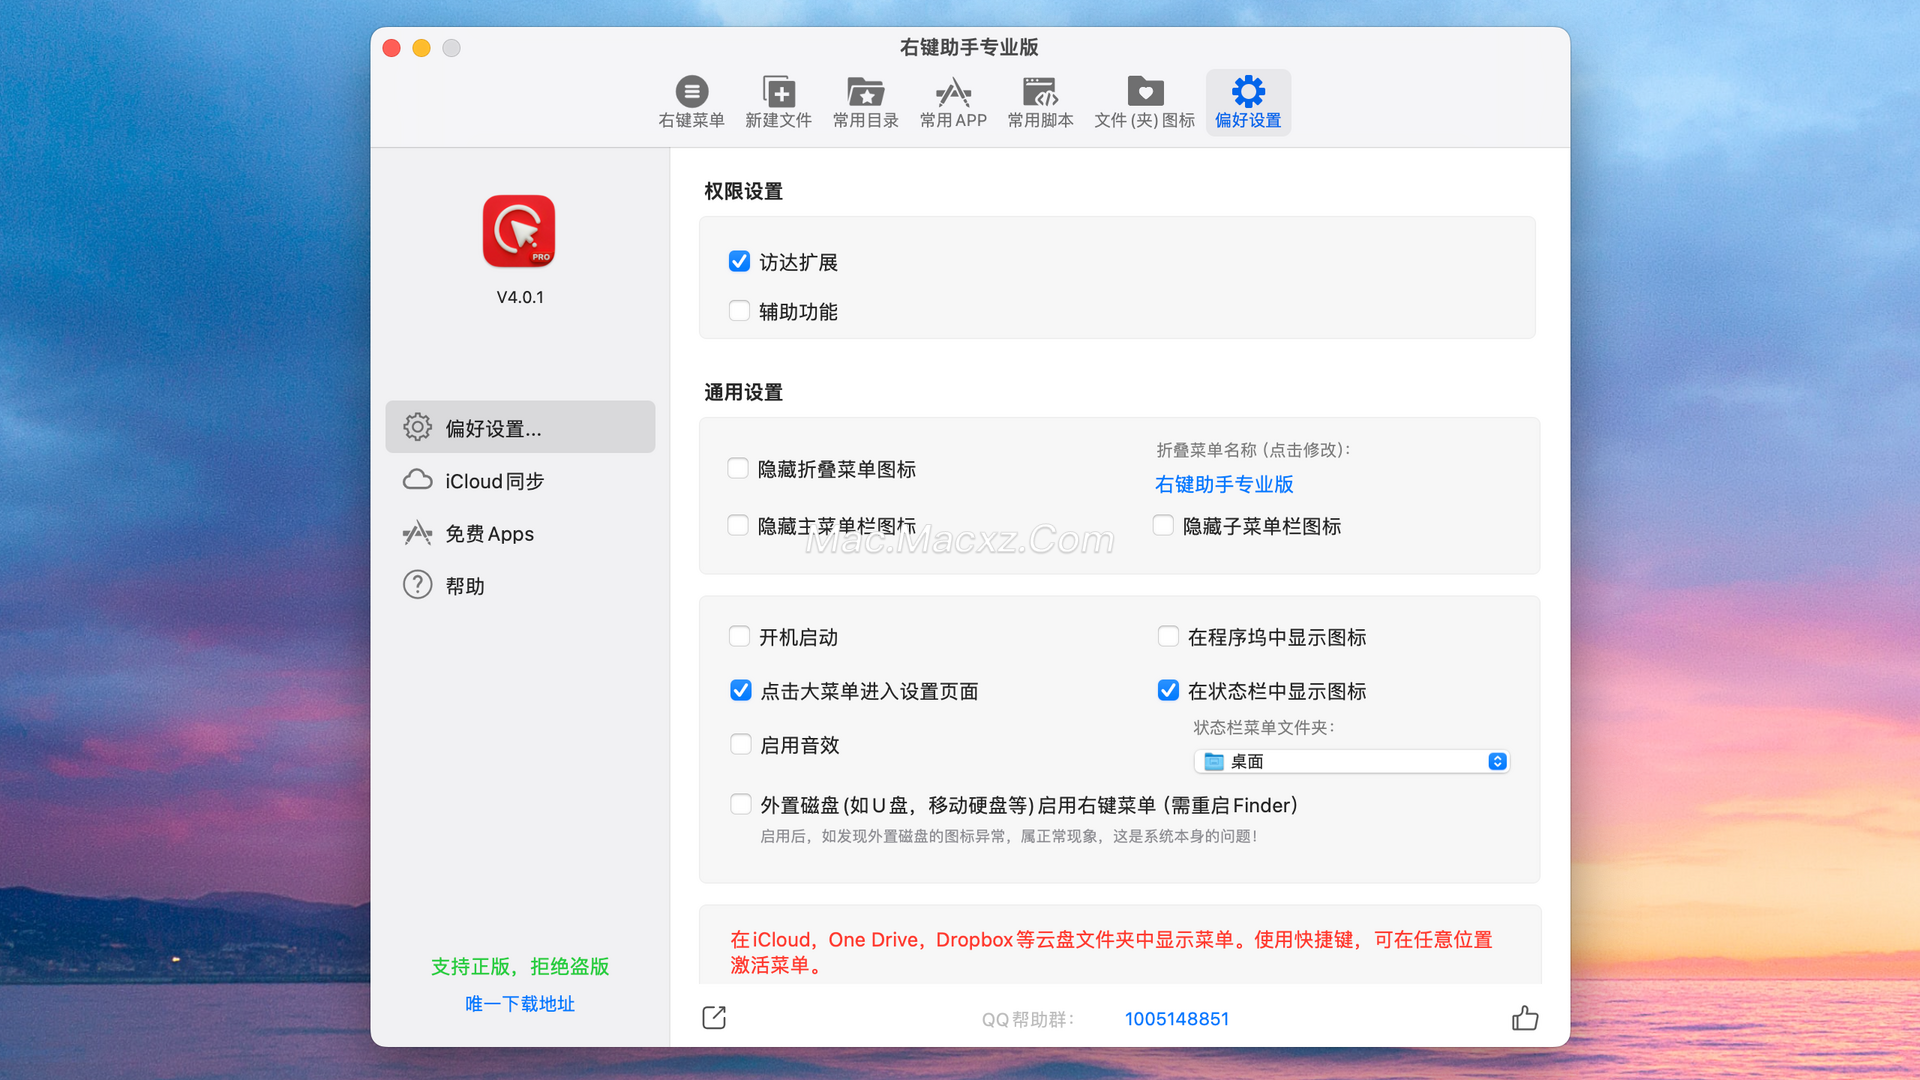Click the share/export icon at bottom left
Image resolution: width=1920 pixels, height=1080 pixels.
pyautogui.click(x=714, y=1018)
